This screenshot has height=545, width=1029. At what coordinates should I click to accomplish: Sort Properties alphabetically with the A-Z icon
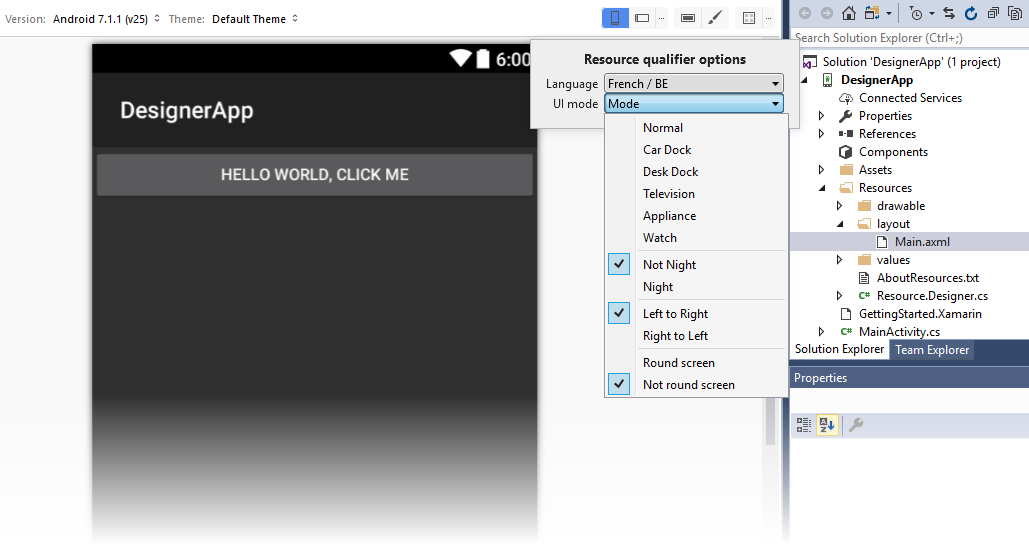[x=827, y=425]
